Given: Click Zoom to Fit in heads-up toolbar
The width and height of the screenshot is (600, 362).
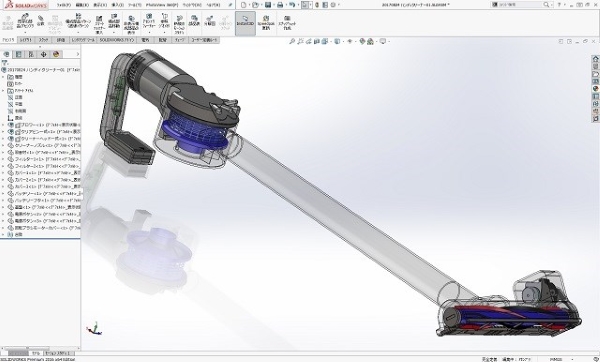Looking at the screenshot, I should (x=292, y=41).
